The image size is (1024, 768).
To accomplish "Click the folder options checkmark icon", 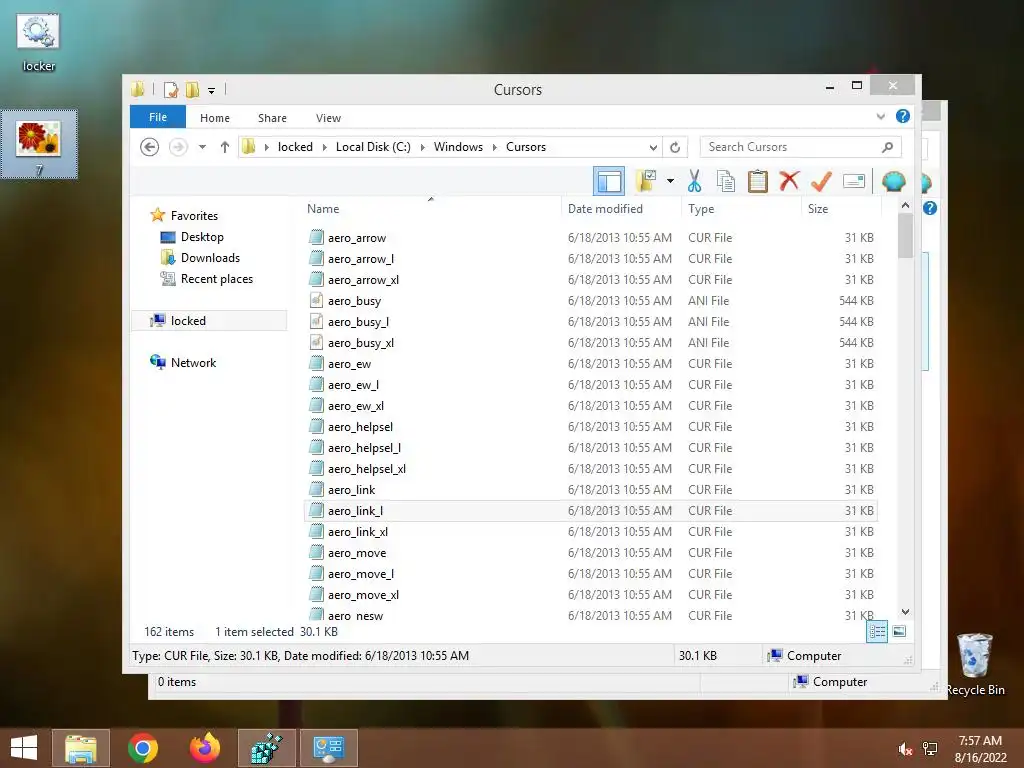I will (646, 181).
